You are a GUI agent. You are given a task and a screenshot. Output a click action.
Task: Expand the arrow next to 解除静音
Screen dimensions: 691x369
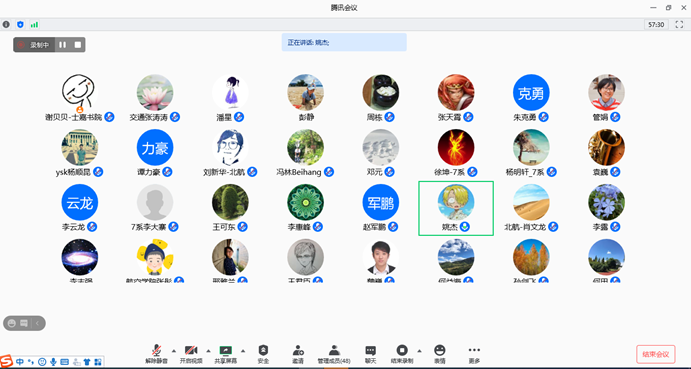[173, 351]
